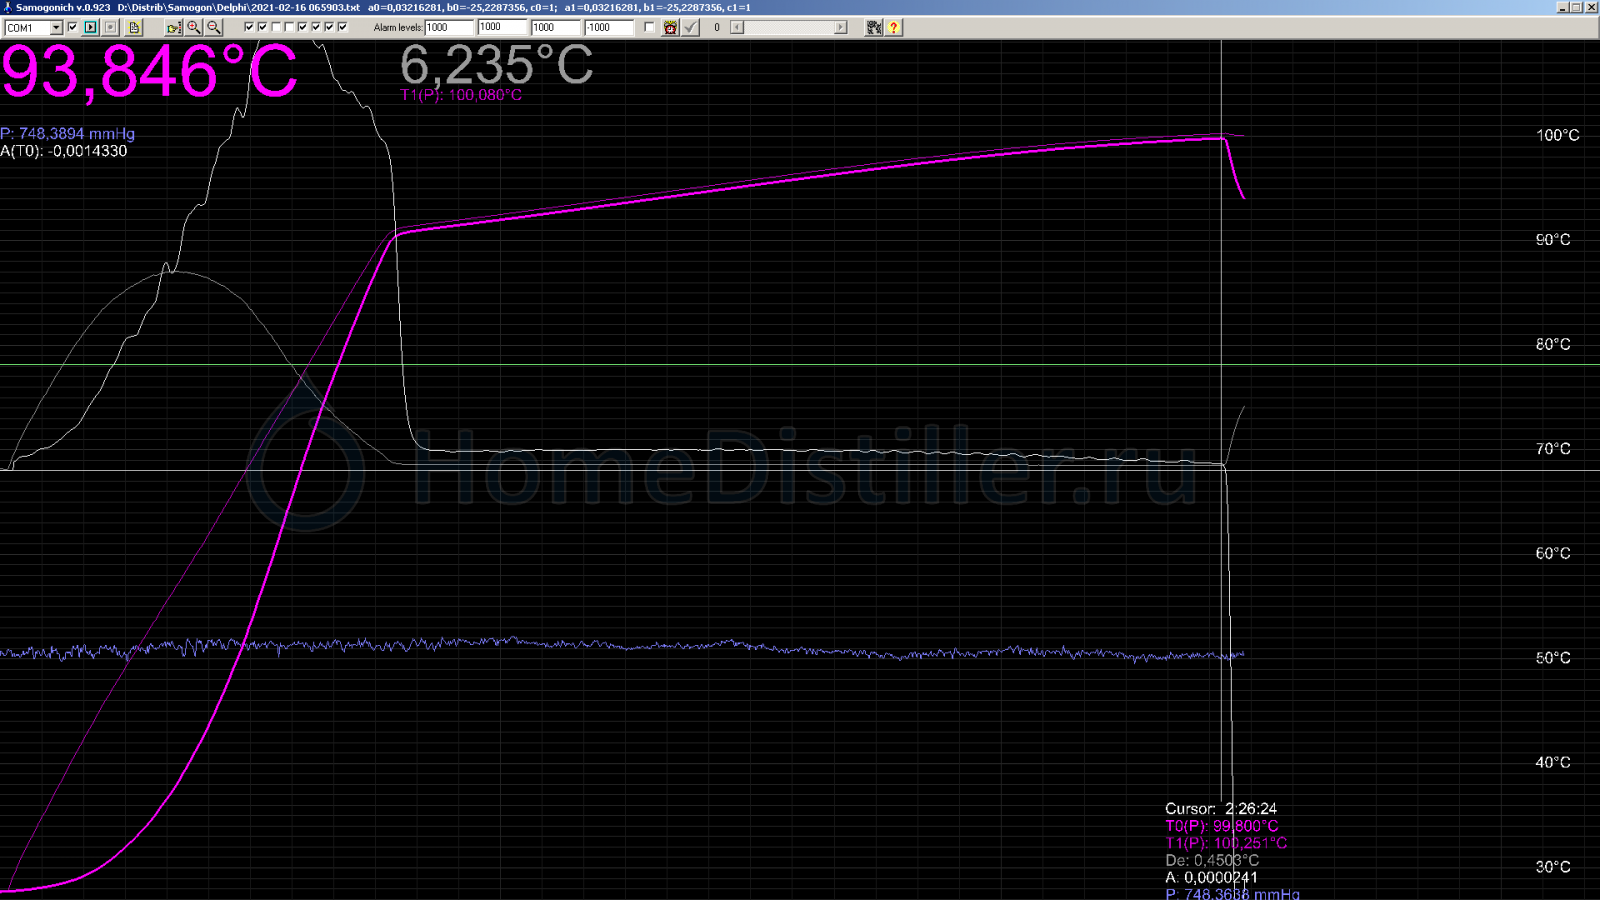Click the scrollbar right arrow in toolbar
Image resolution: width=1600 pixels, height=900 pixels.
[841, 27]
